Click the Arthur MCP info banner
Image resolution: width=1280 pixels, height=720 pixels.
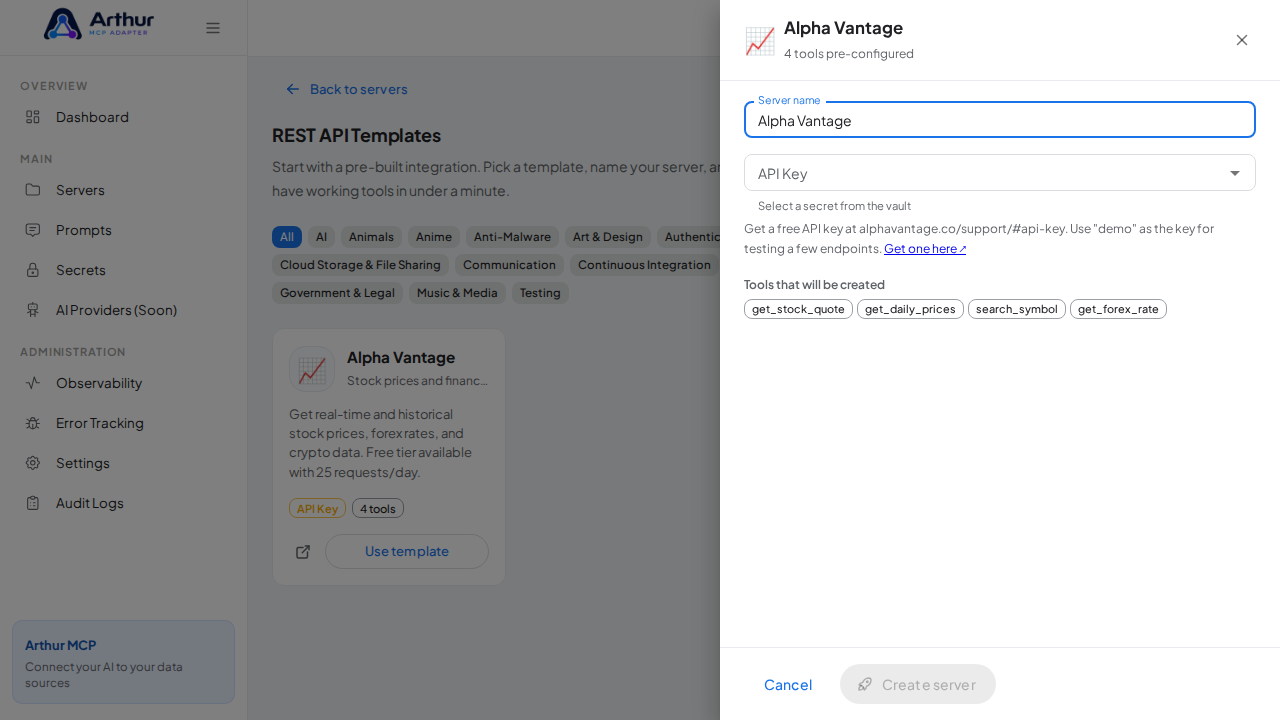coord(123,662)
